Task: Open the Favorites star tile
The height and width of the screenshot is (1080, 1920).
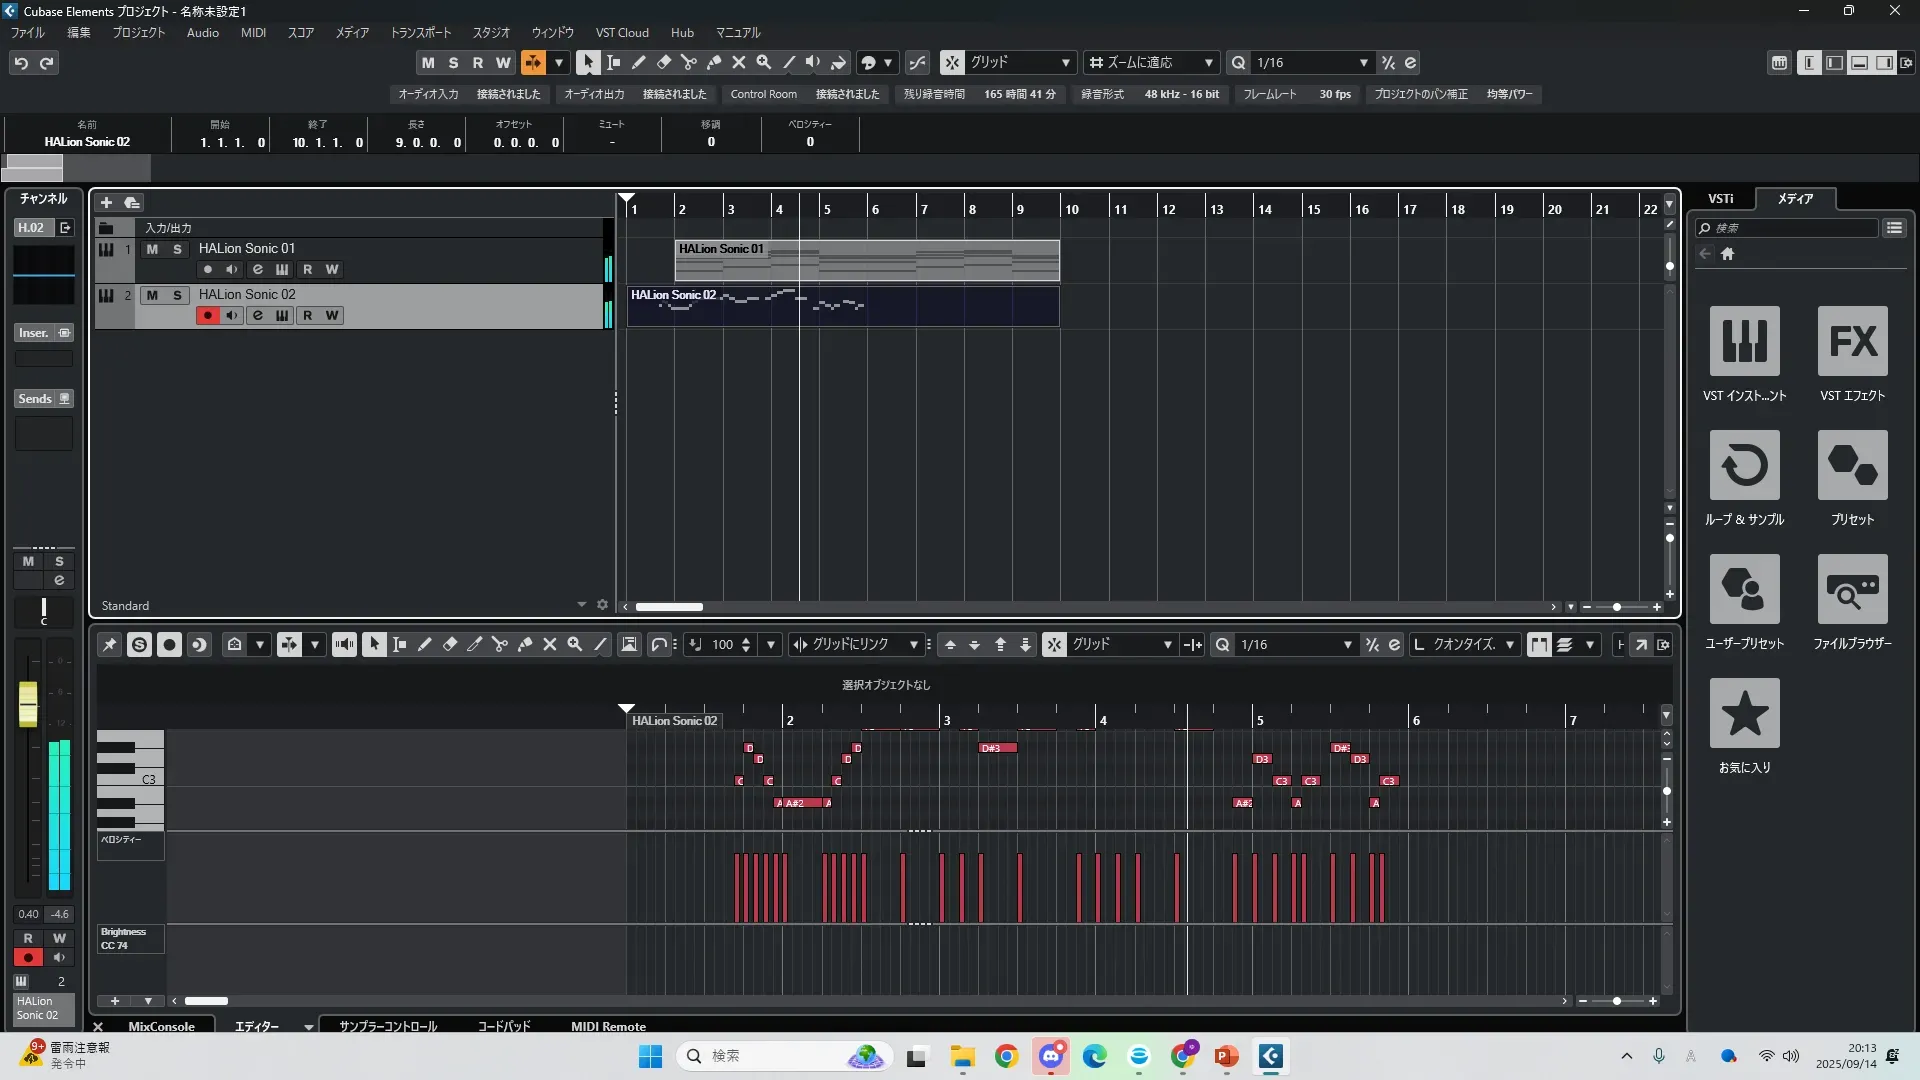Action: point(1744,713)
